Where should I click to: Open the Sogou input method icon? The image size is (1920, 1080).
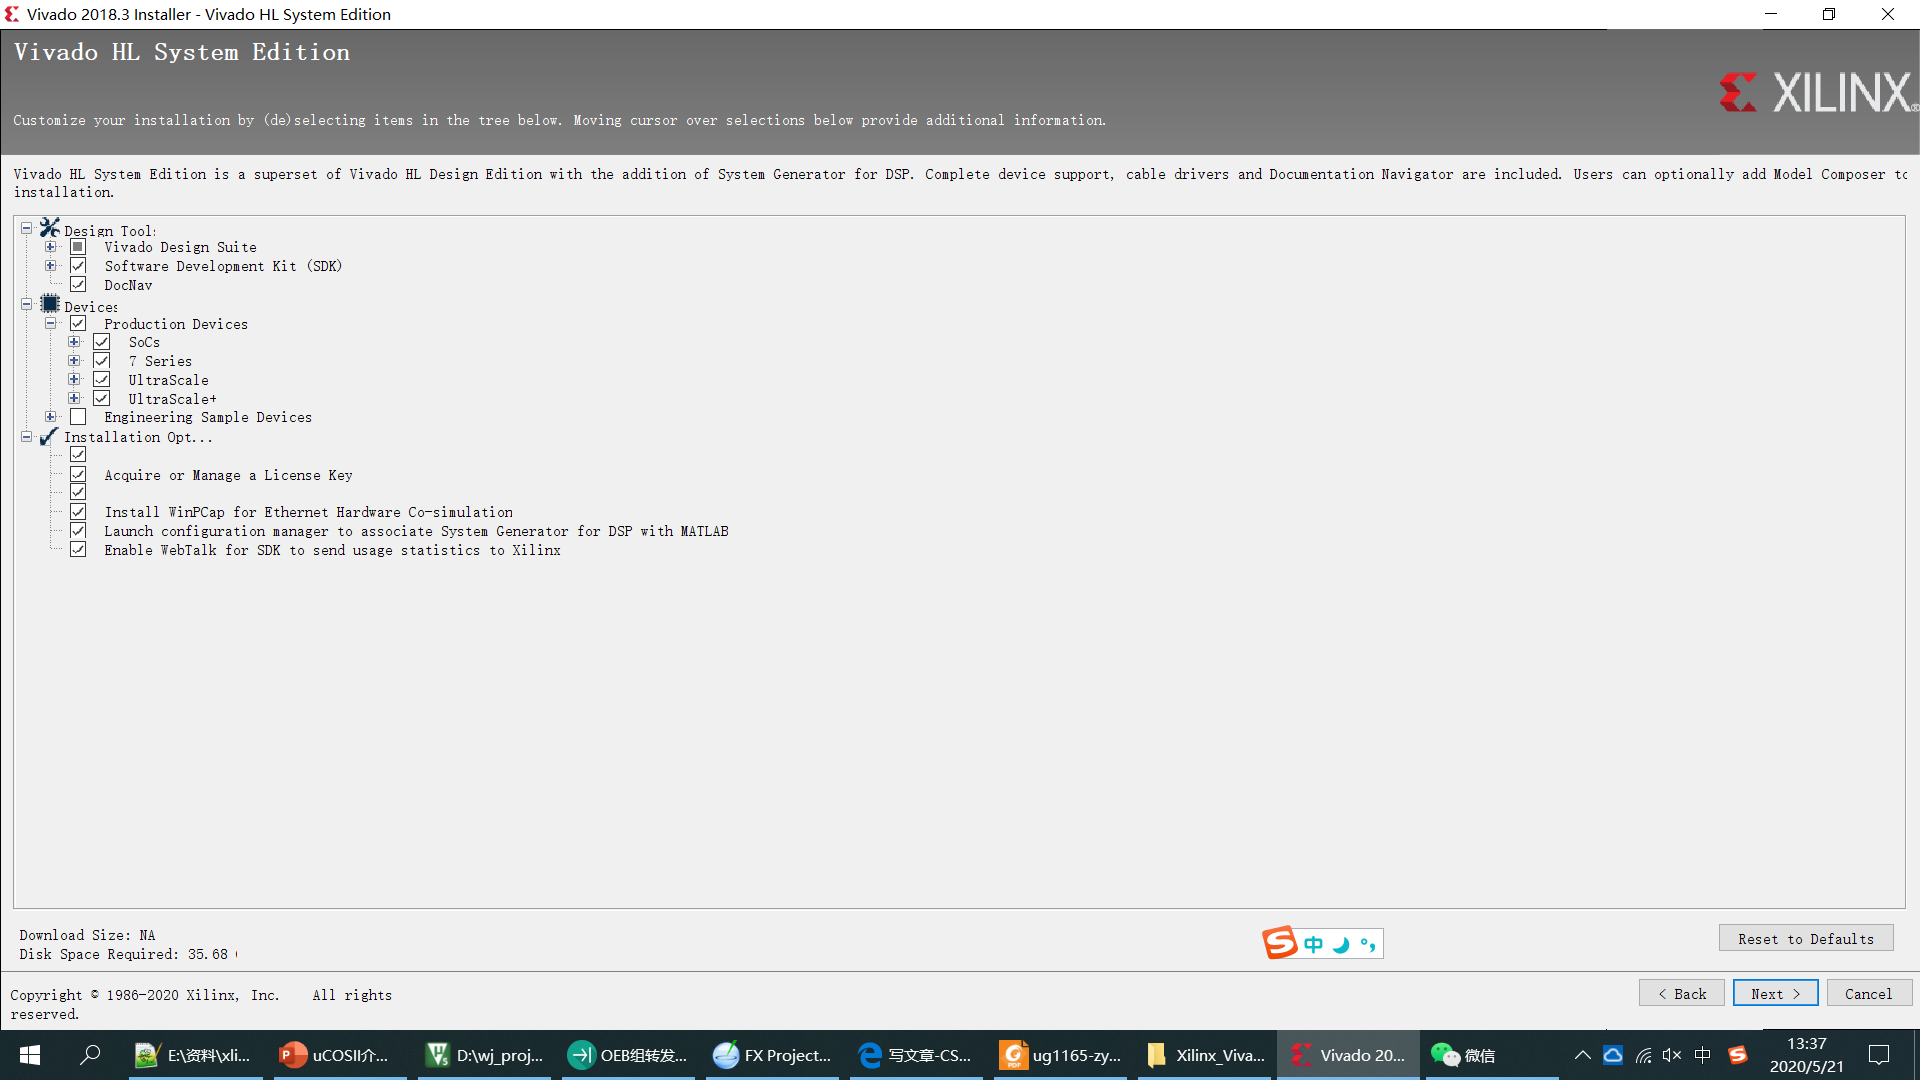1739,1055
